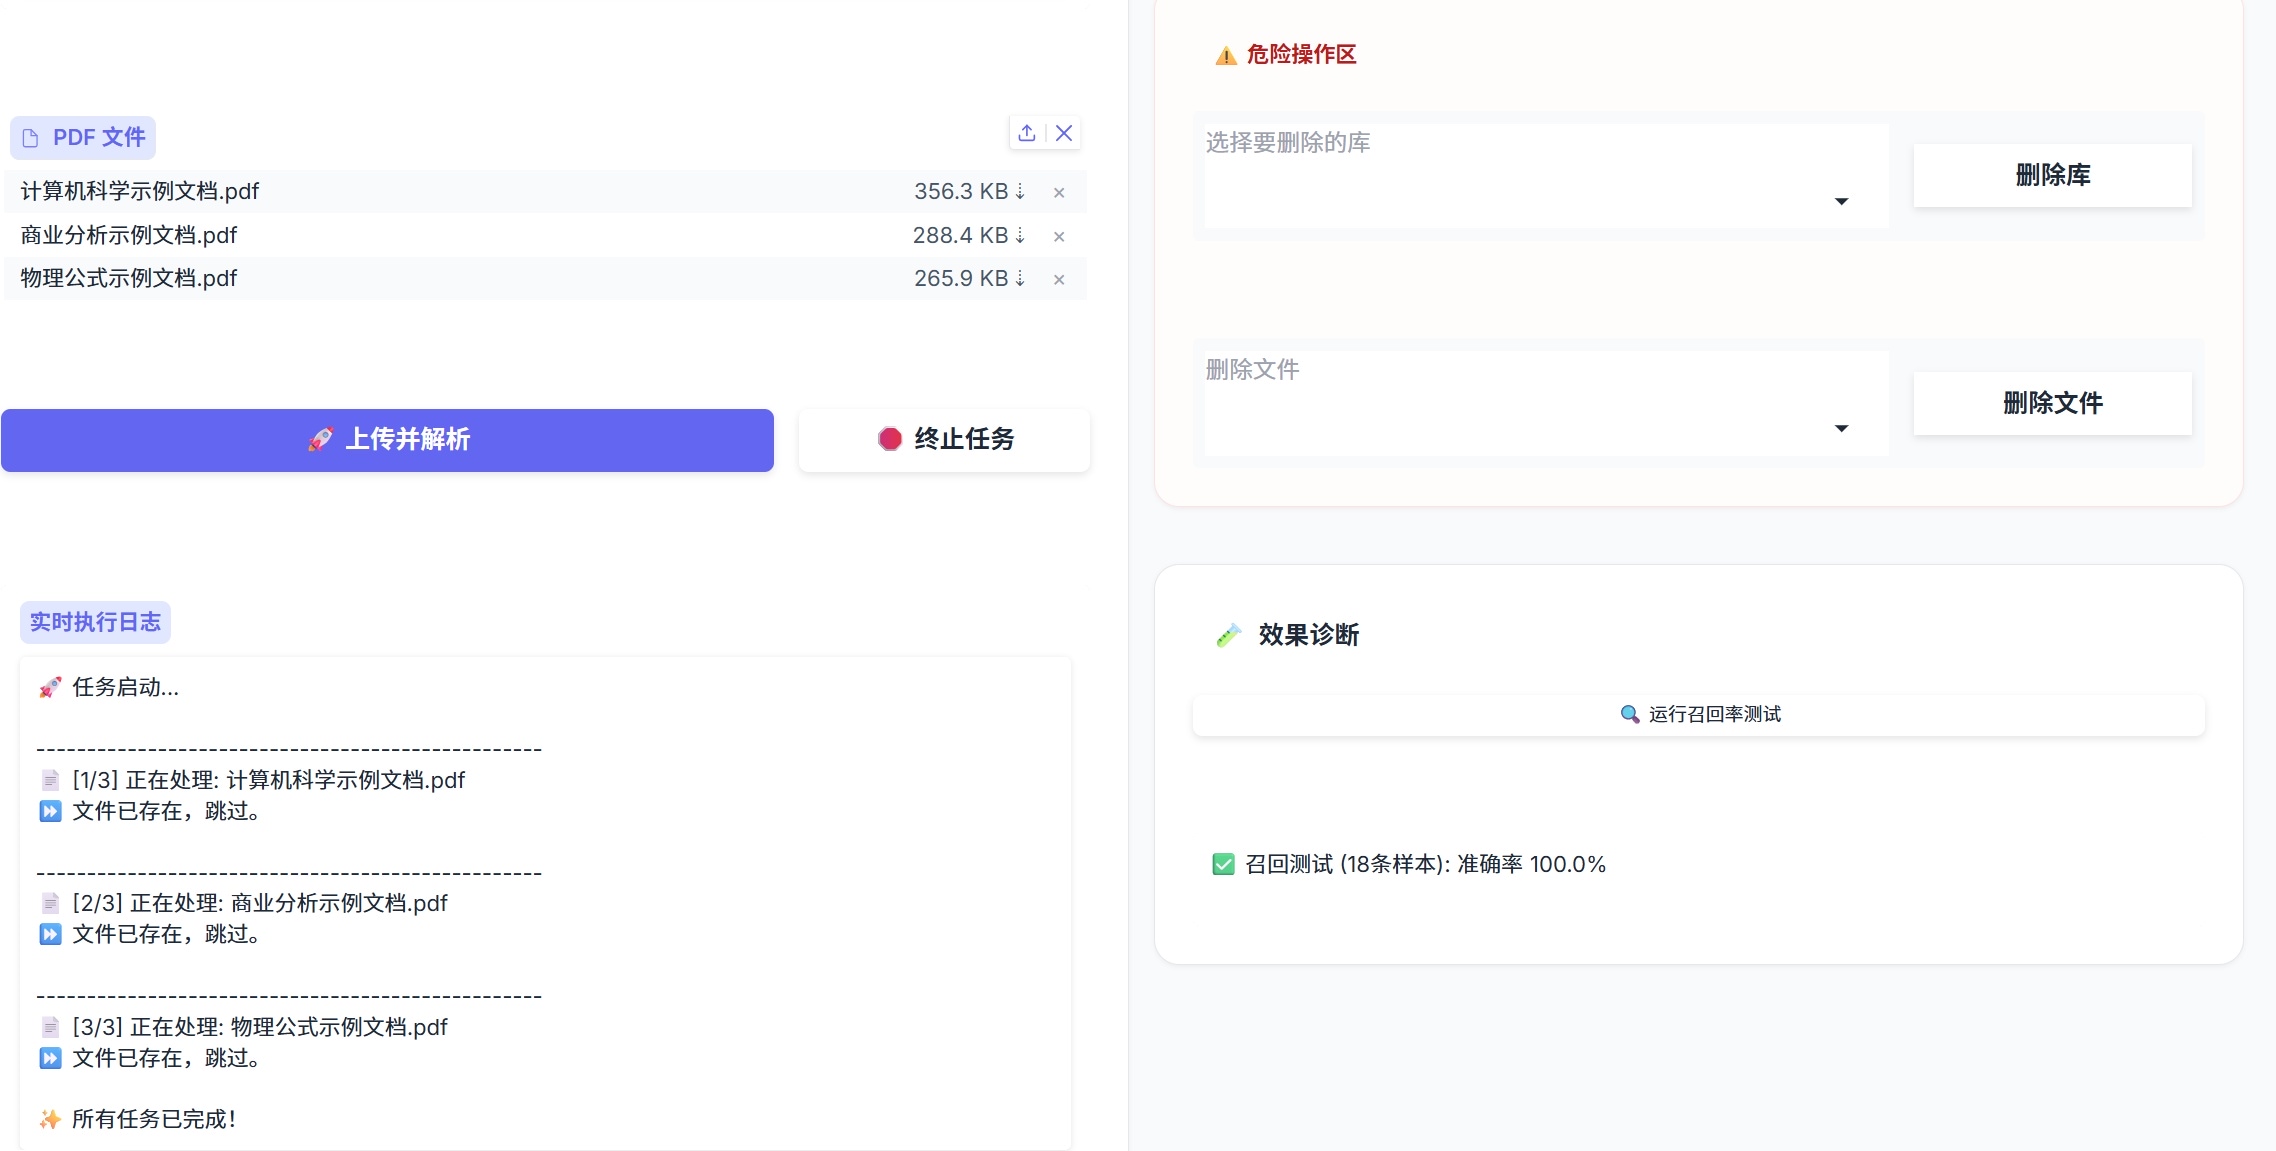Click the download icon for 物理公式示例文档.pdf
The width and height of the screenshot is (2276, 1151).
[1021, 279]
